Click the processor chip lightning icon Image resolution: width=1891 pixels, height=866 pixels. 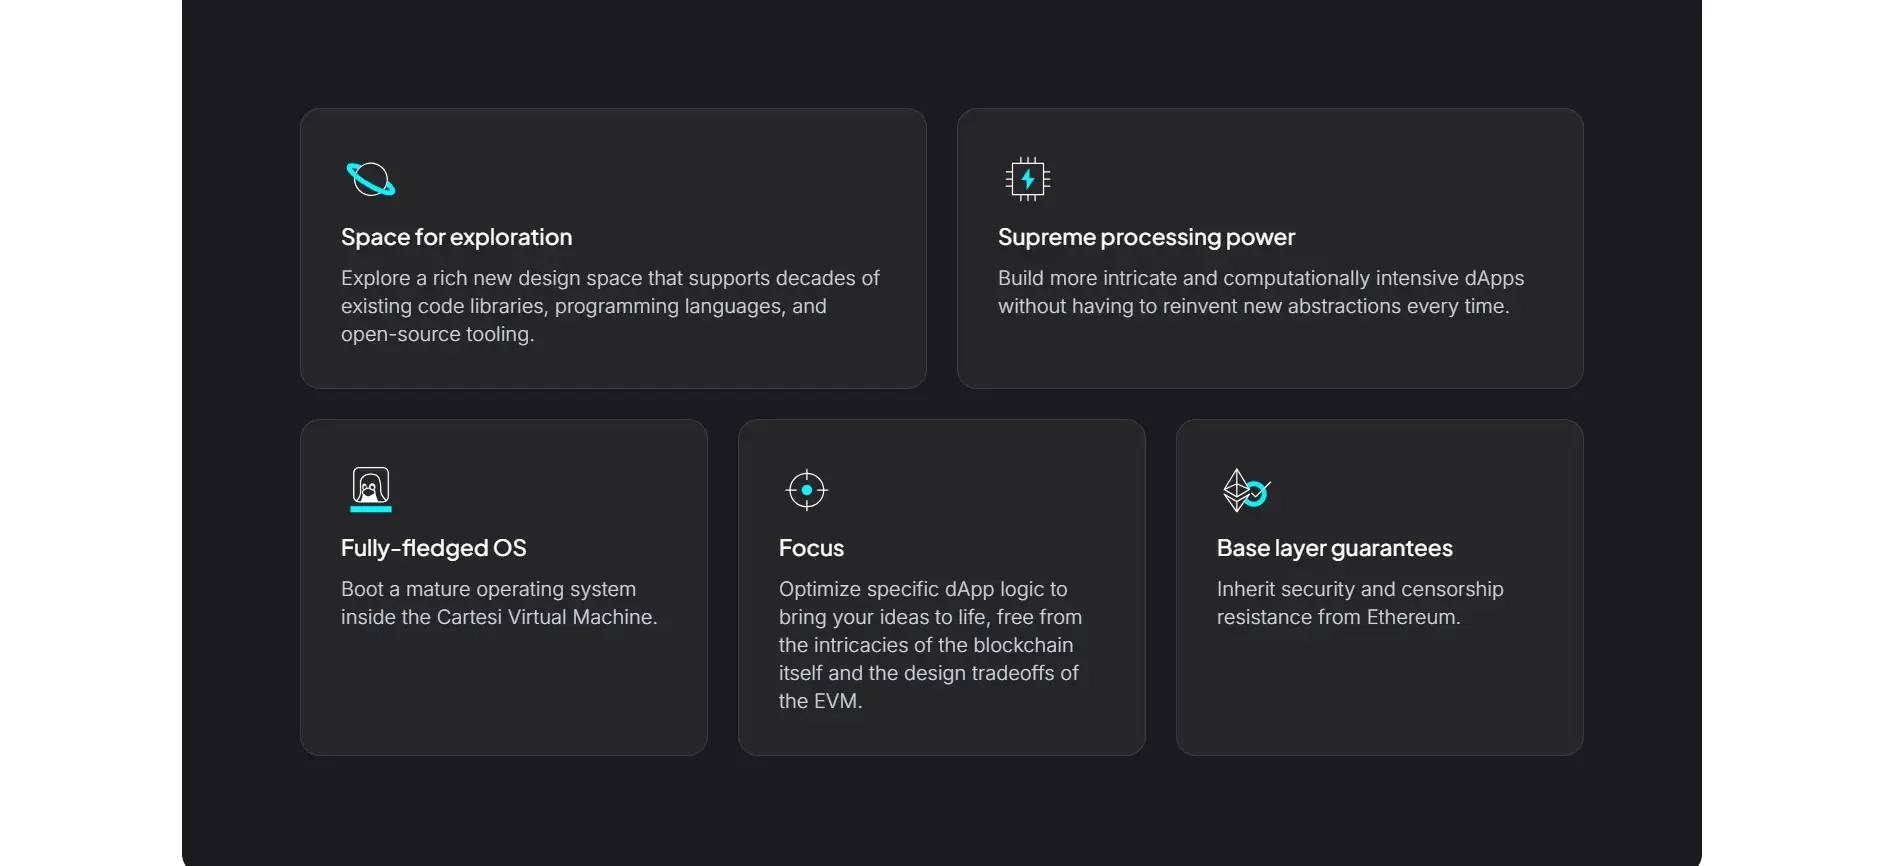pyautogui.click(x=1027, y=180)
